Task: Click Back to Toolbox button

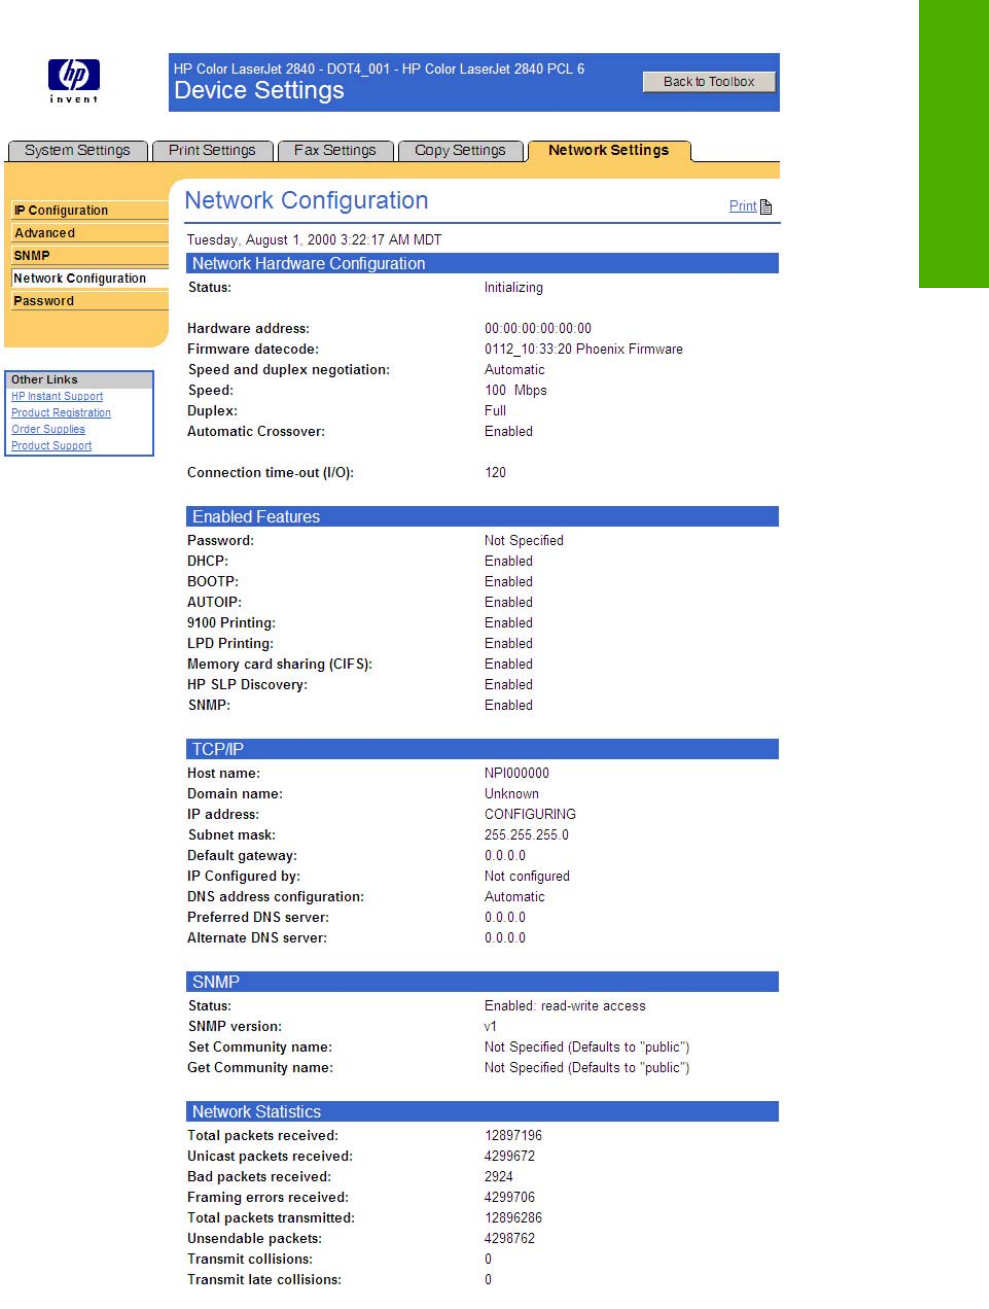Action: click(x=709, y=82)
